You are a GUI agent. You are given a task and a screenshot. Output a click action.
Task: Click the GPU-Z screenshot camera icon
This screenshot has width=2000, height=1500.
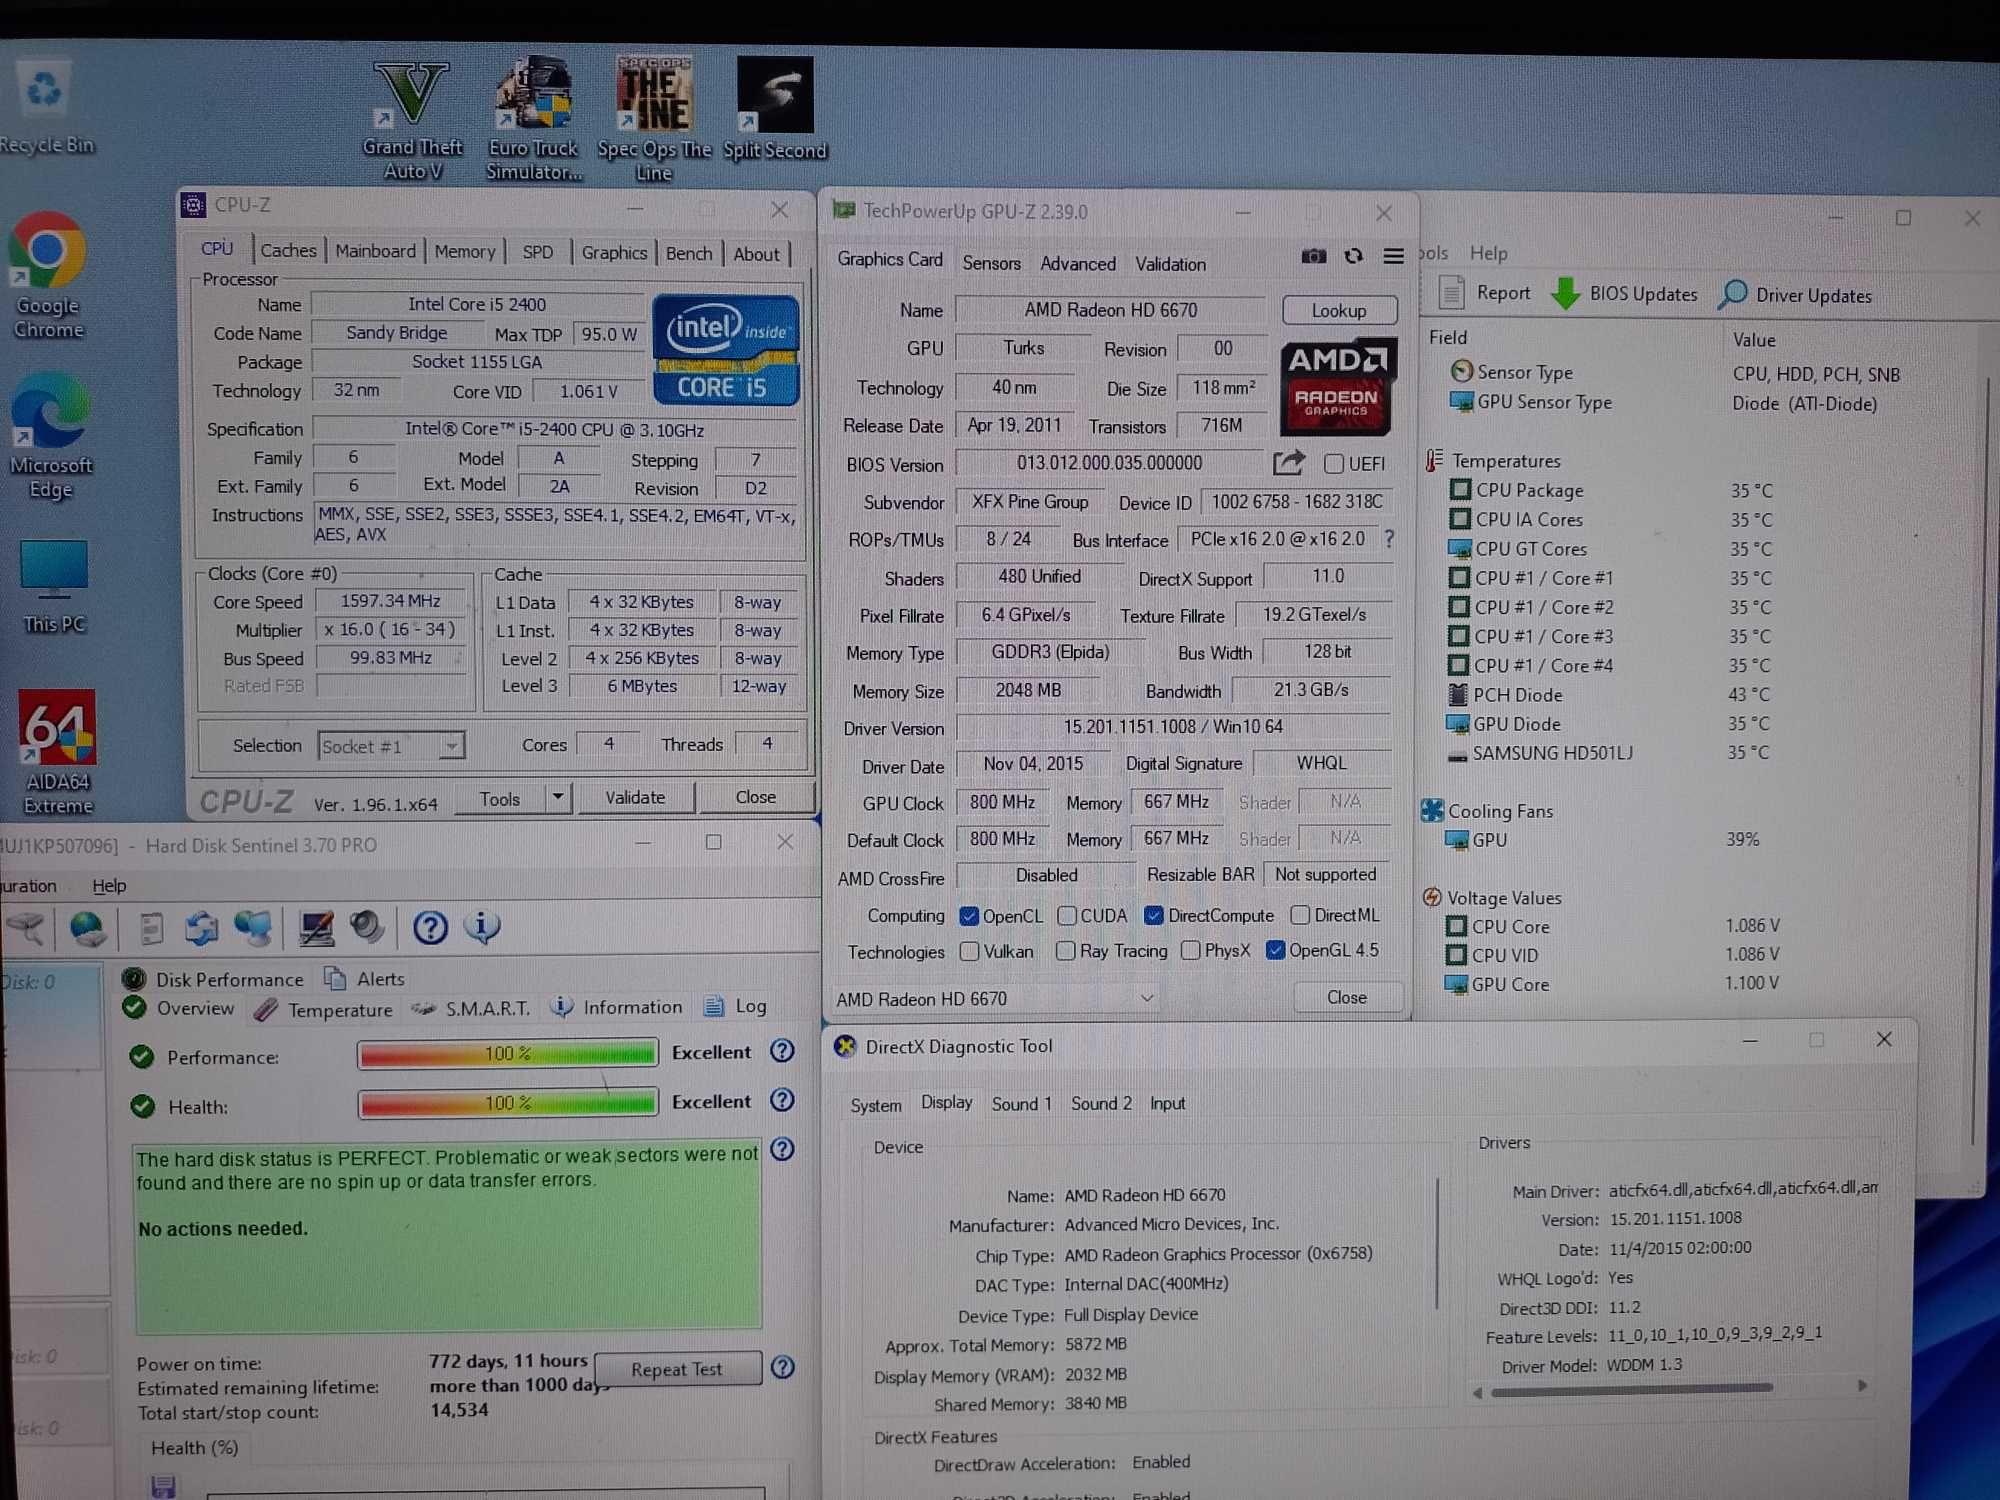1313,257
